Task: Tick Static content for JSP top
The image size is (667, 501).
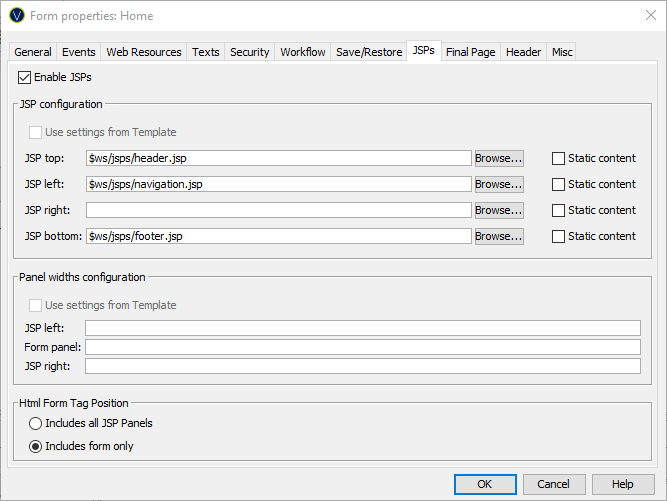Action: (x=559, y=158)
